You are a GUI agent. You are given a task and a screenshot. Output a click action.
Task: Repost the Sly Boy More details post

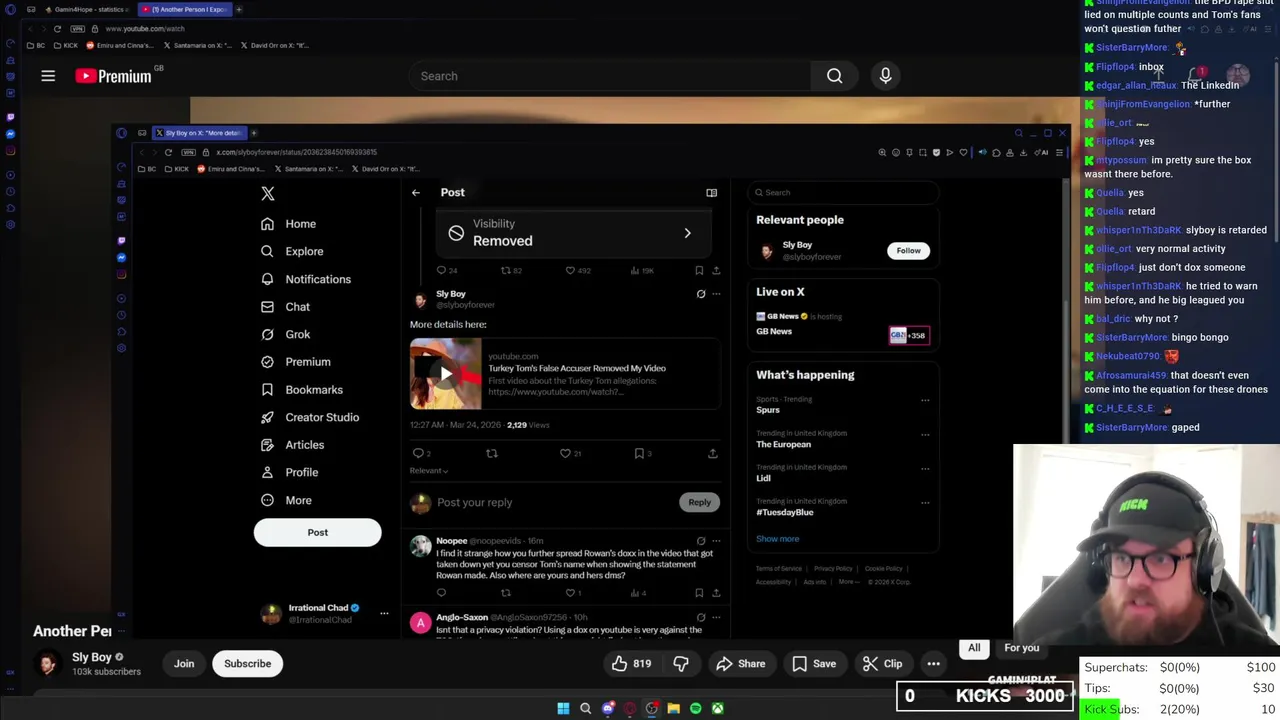[491, 453]
